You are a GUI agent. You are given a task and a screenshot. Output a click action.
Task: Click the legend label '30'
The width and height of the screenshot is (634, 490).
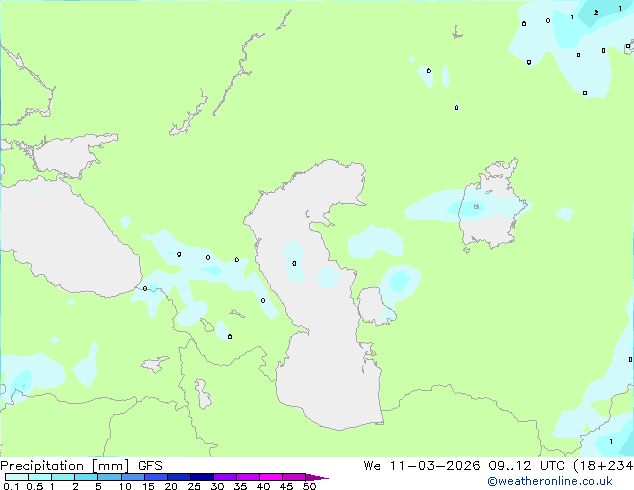click(x=217, y=486)
